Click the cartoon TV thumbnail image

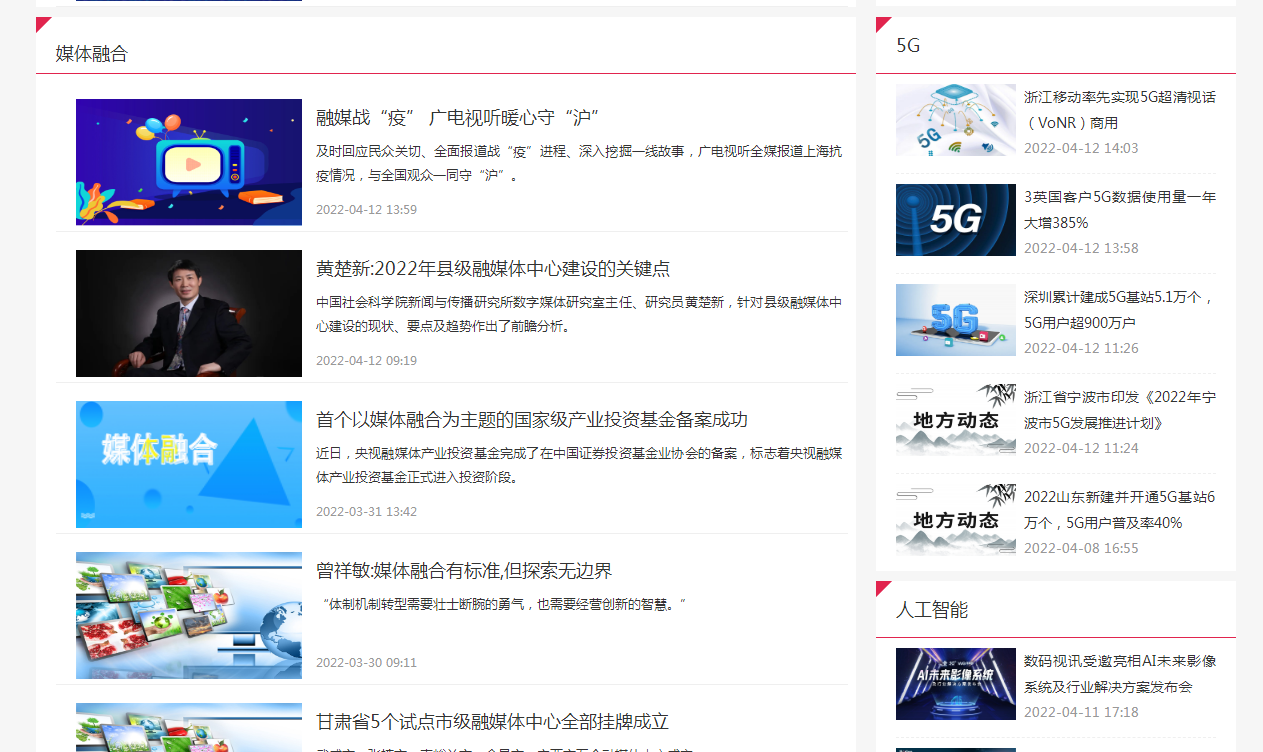tap(189, 162)
